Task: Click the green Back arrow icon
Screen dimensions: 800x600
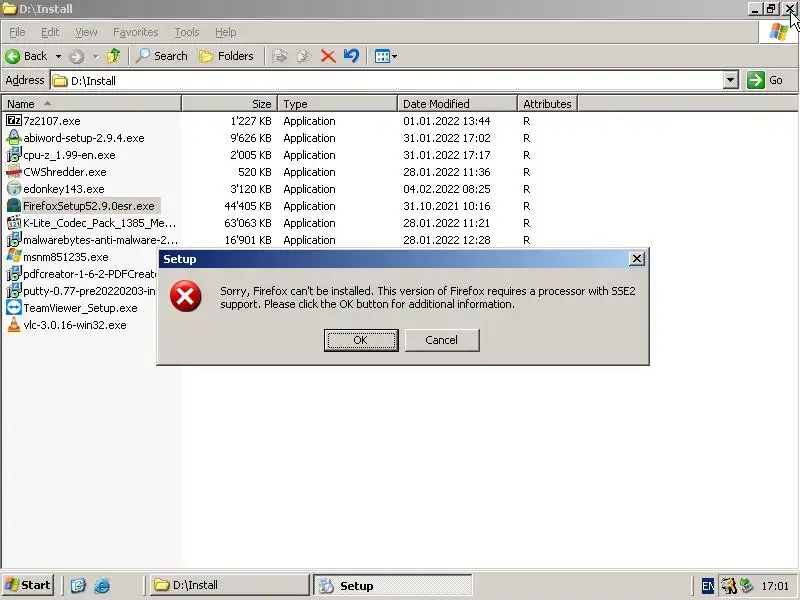Action: click(x=13, y=56)
